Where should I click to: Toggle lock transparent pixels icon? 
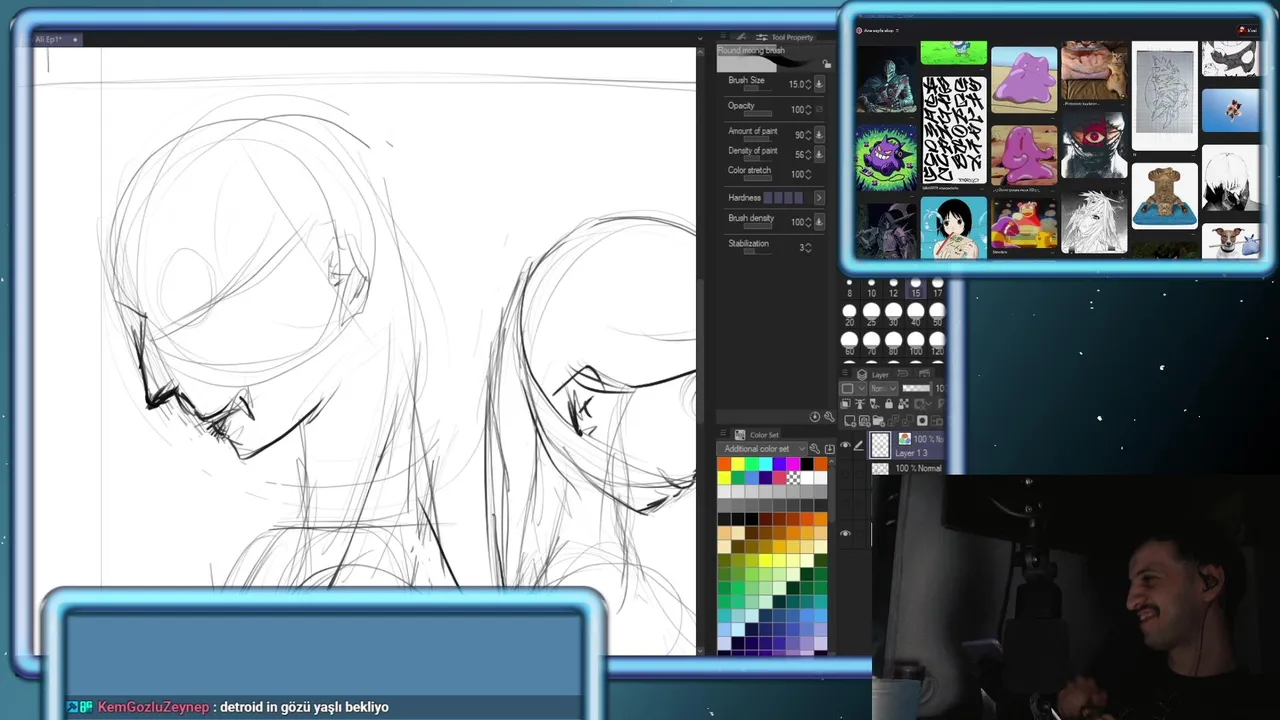click(903, 404)
